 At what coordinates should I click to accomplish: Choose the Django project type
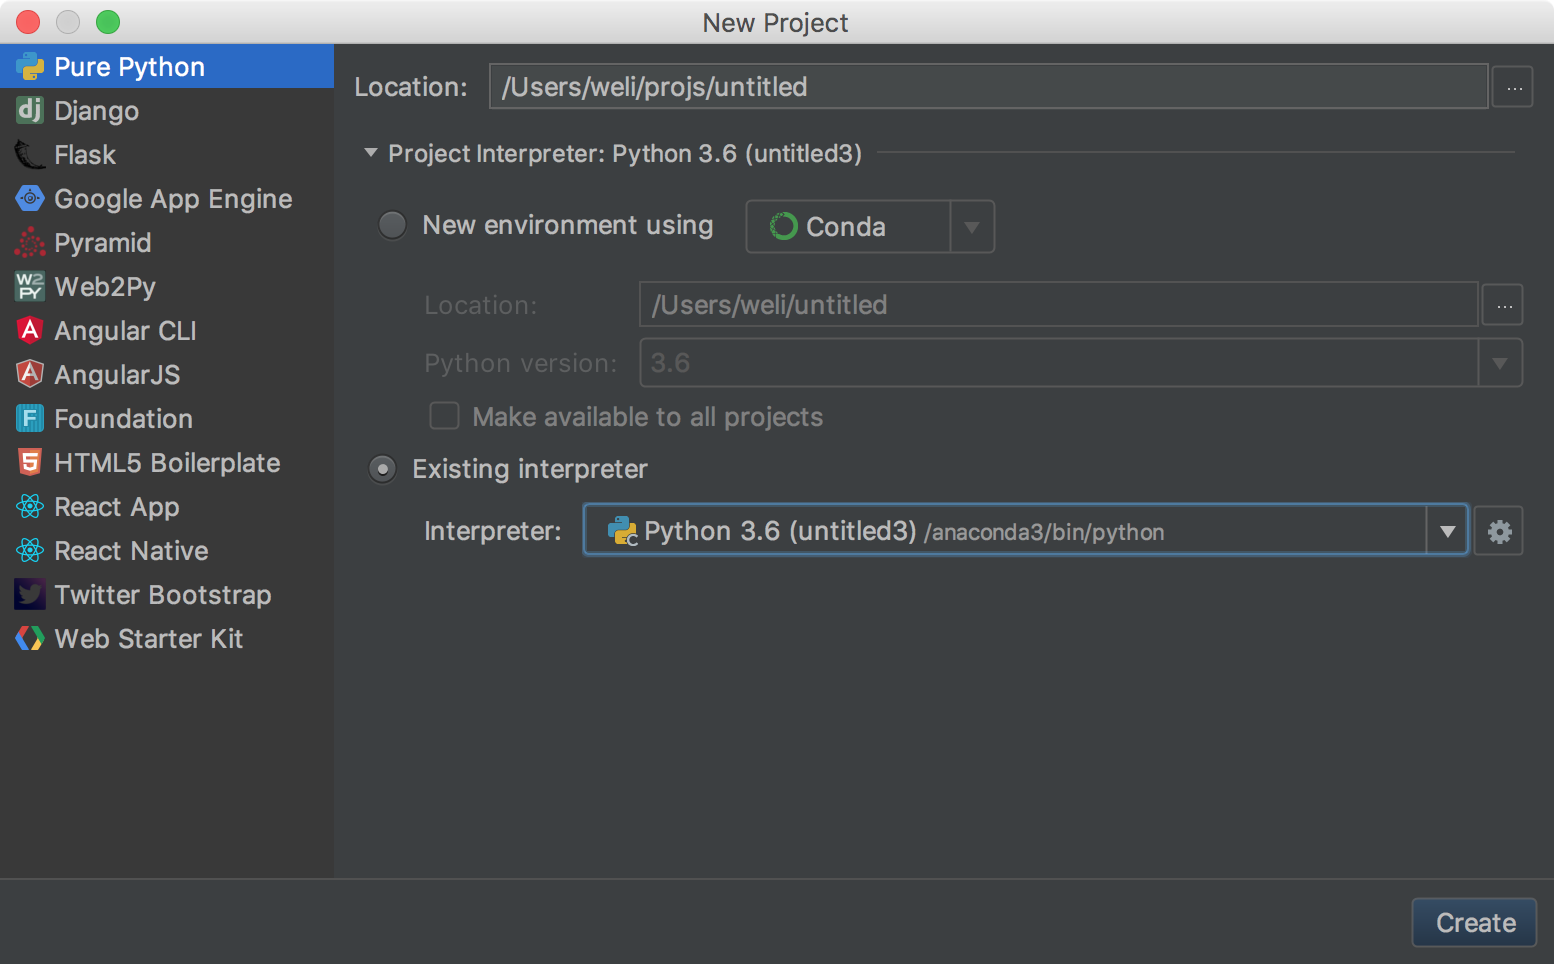167,110
